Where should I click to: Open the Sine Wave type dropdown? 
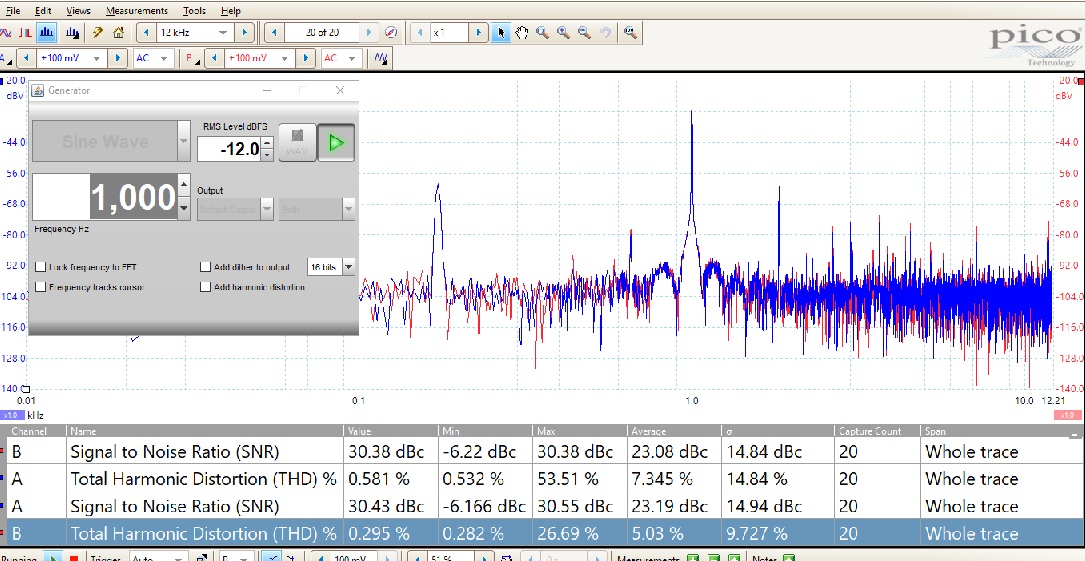coord(183,140)
